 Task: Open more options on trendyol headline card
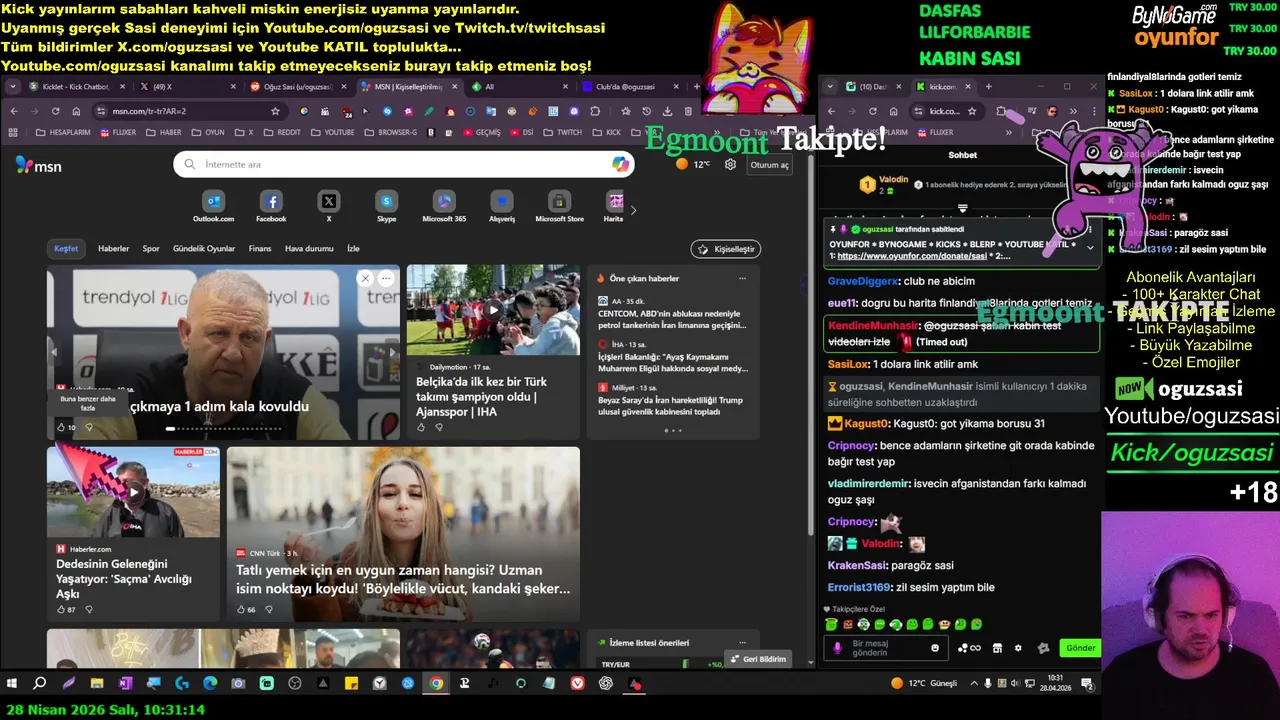point(385,278)
